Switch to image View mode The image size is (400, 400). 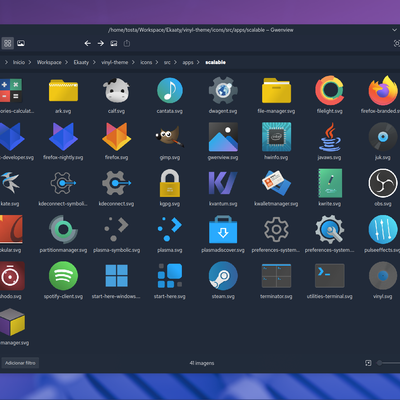coord(21,43)
